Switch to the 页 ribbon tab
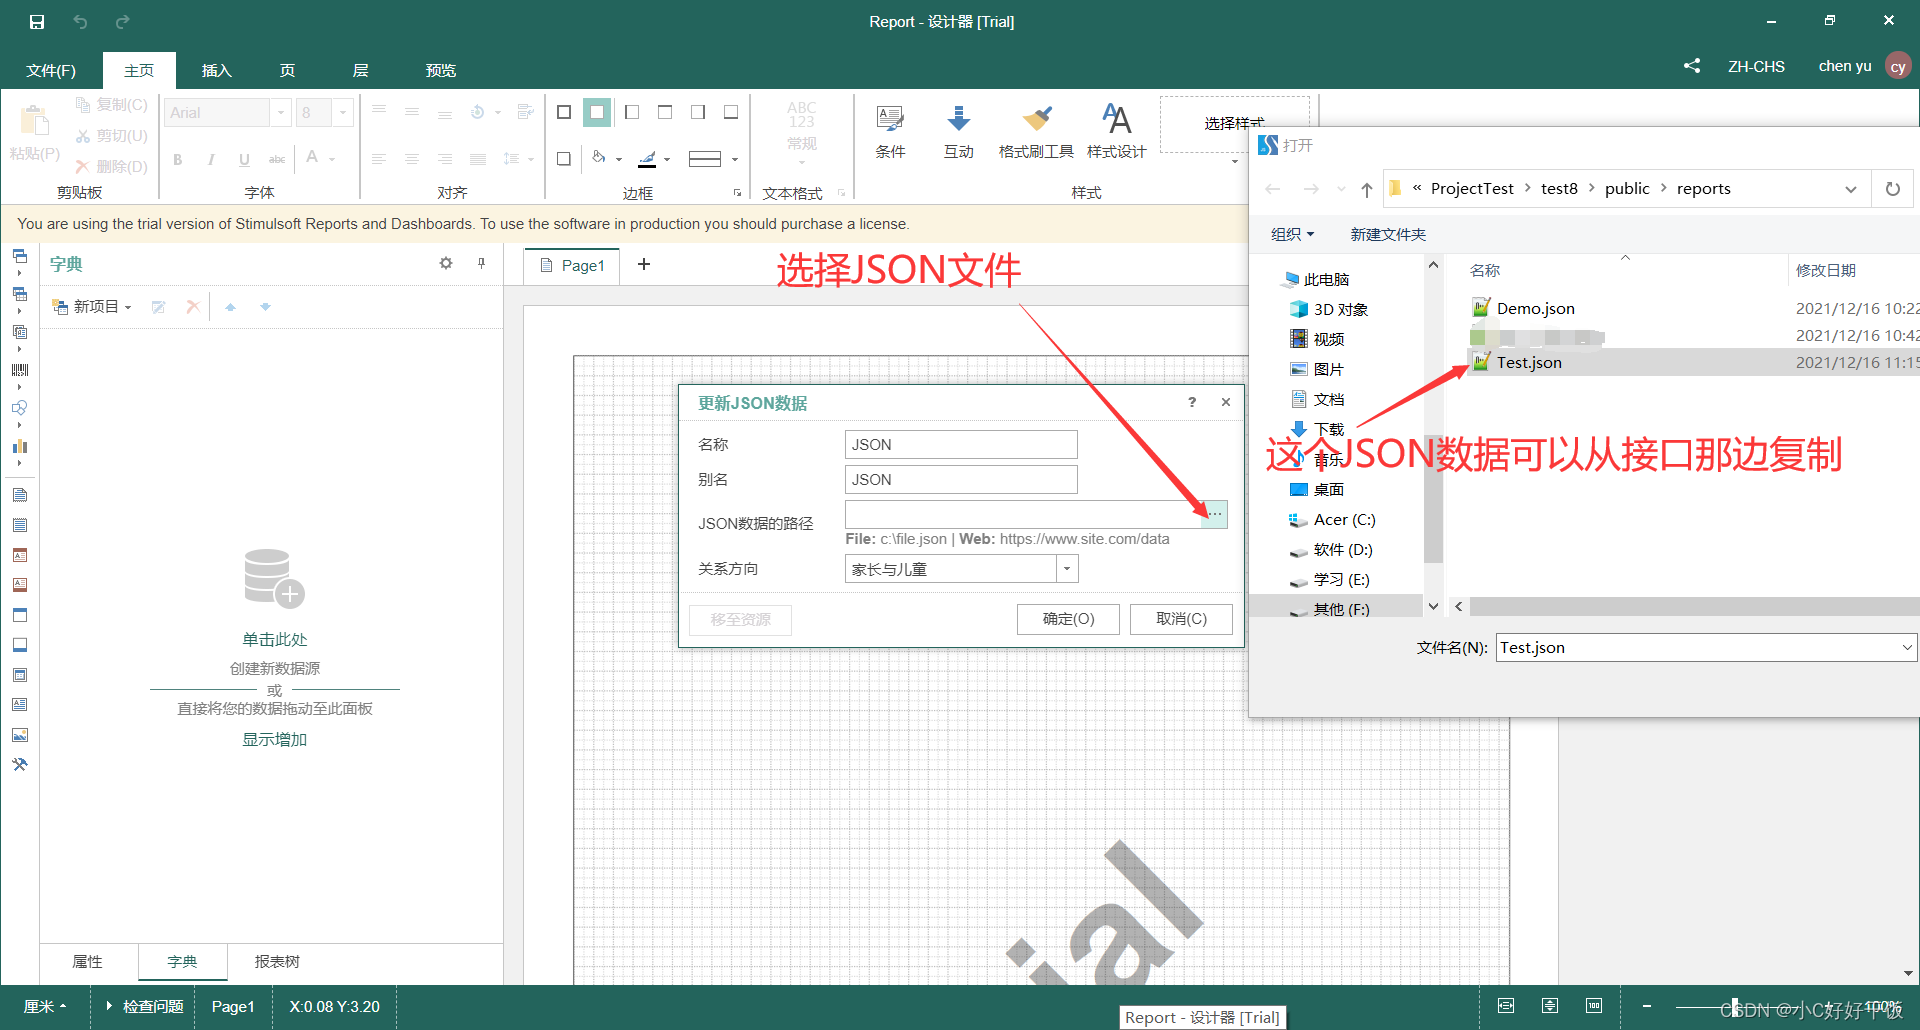This screenshot has width=1920, height=1030. pyautogui.click(x=287, y=70)
